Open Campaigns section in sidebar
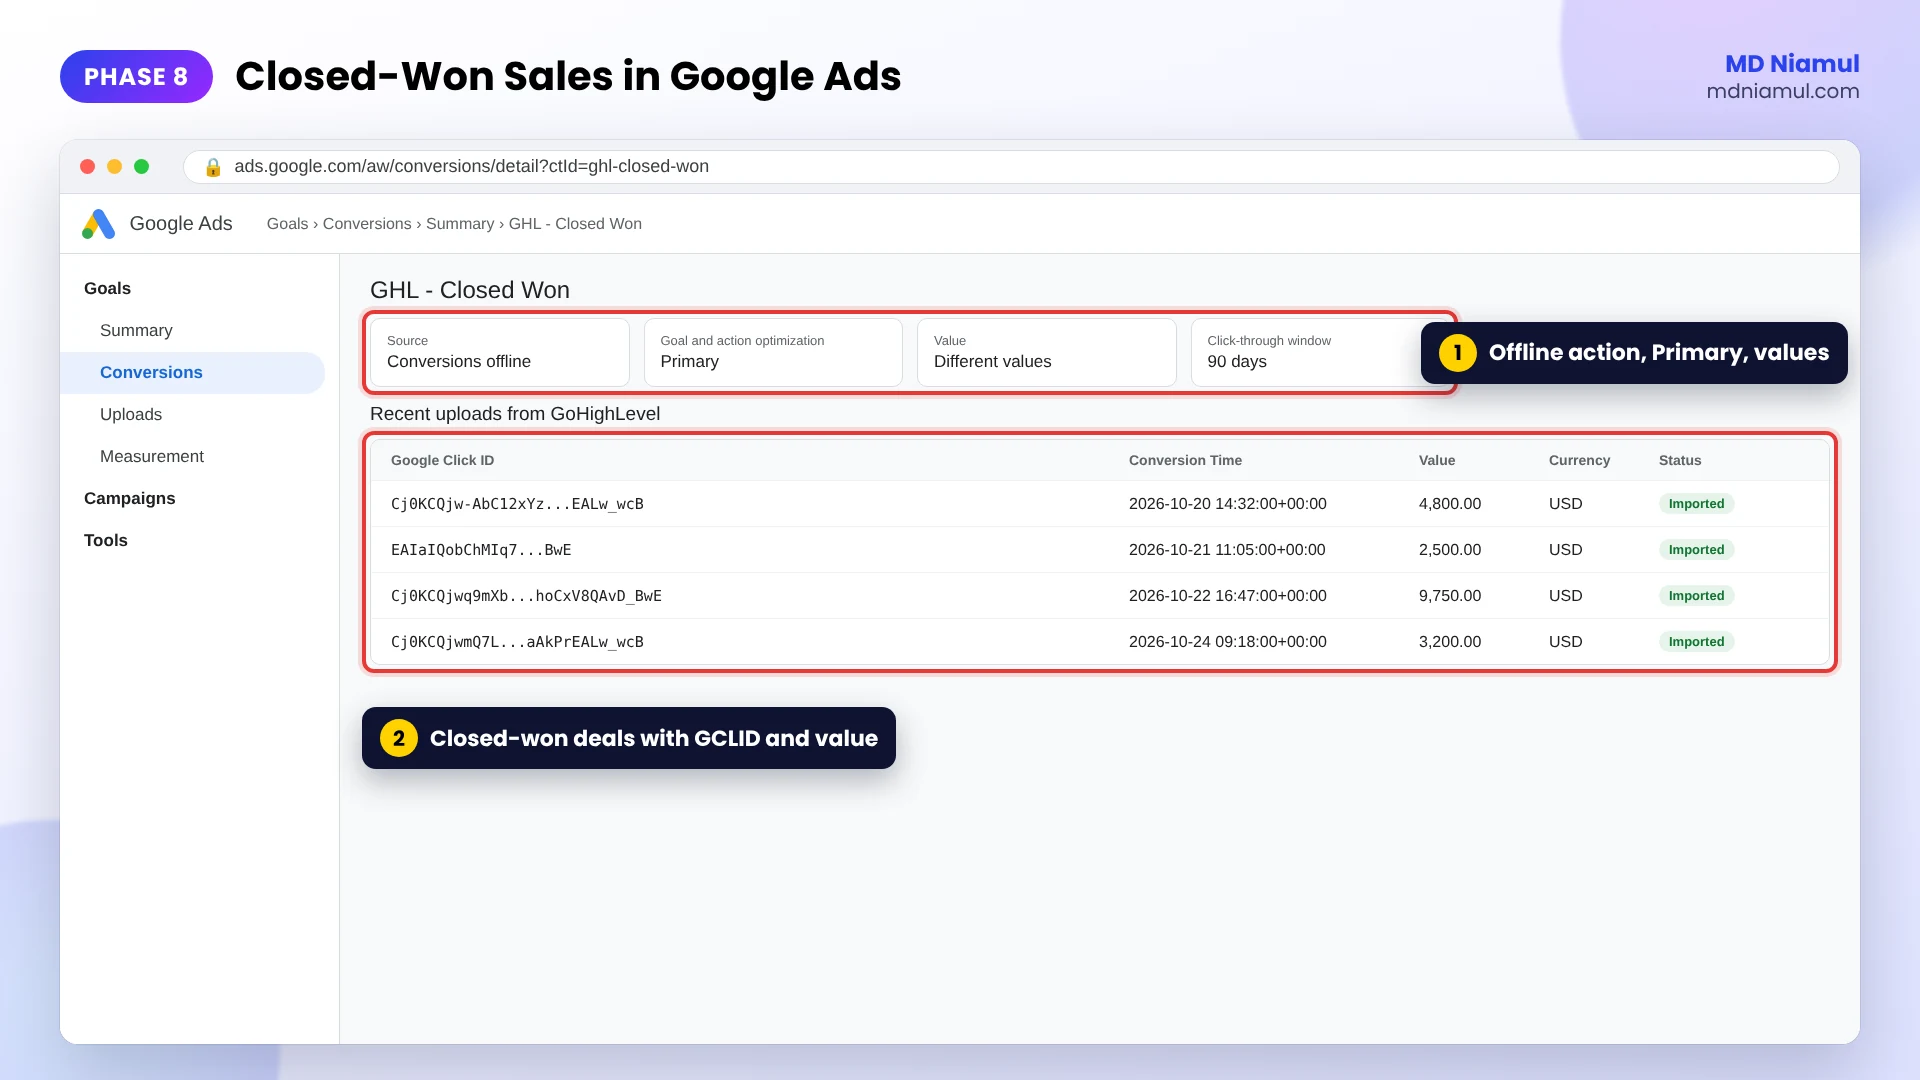Screen dimensions: 1920x1080 (130, 498)
